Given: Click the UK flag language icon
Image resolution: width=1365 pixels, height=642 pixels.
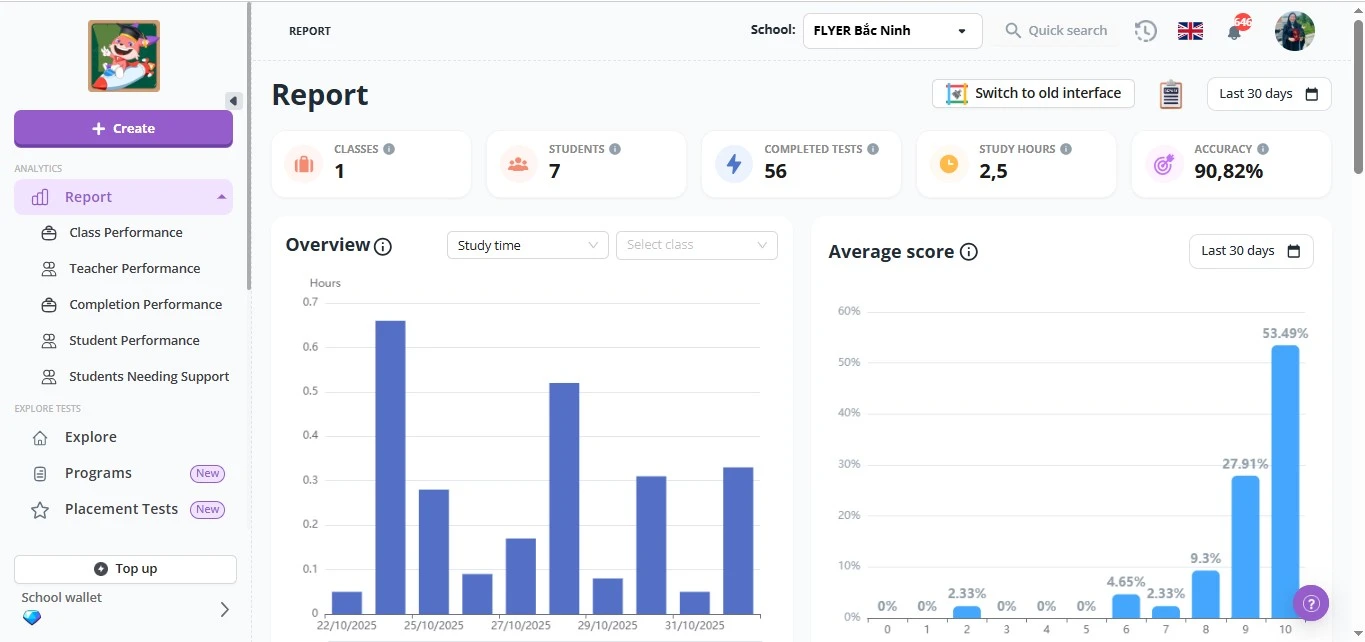Looking at the screenshot, I should 1190,31.
